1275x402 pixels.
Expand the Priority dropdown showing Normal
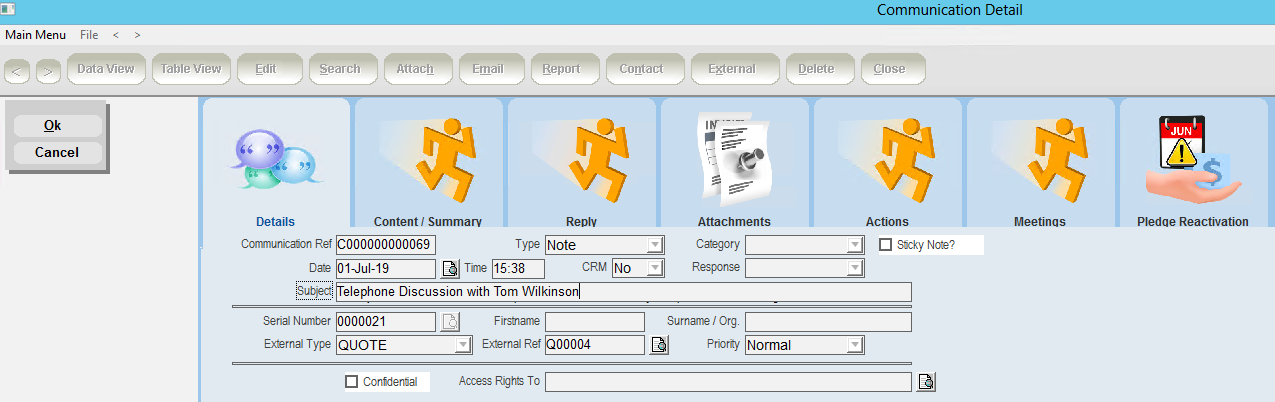854,345
